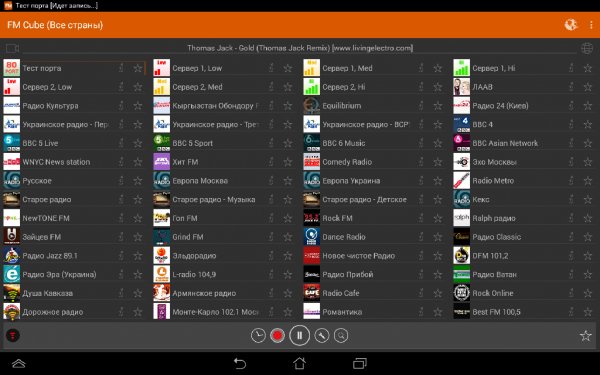Play Ralph радио
This screenshot has height=375, width=600.
point(494,218)
